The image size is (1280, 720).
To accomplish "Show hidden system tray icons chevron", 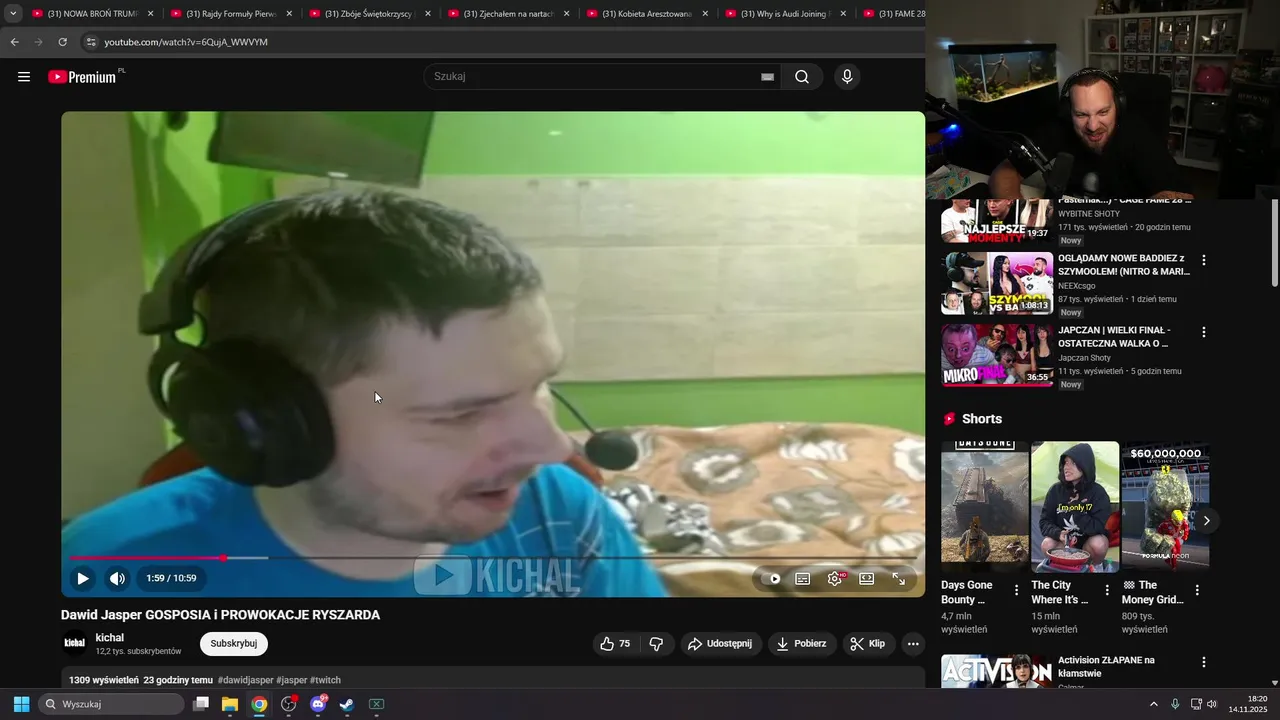I will click(x=1153, y=704).
